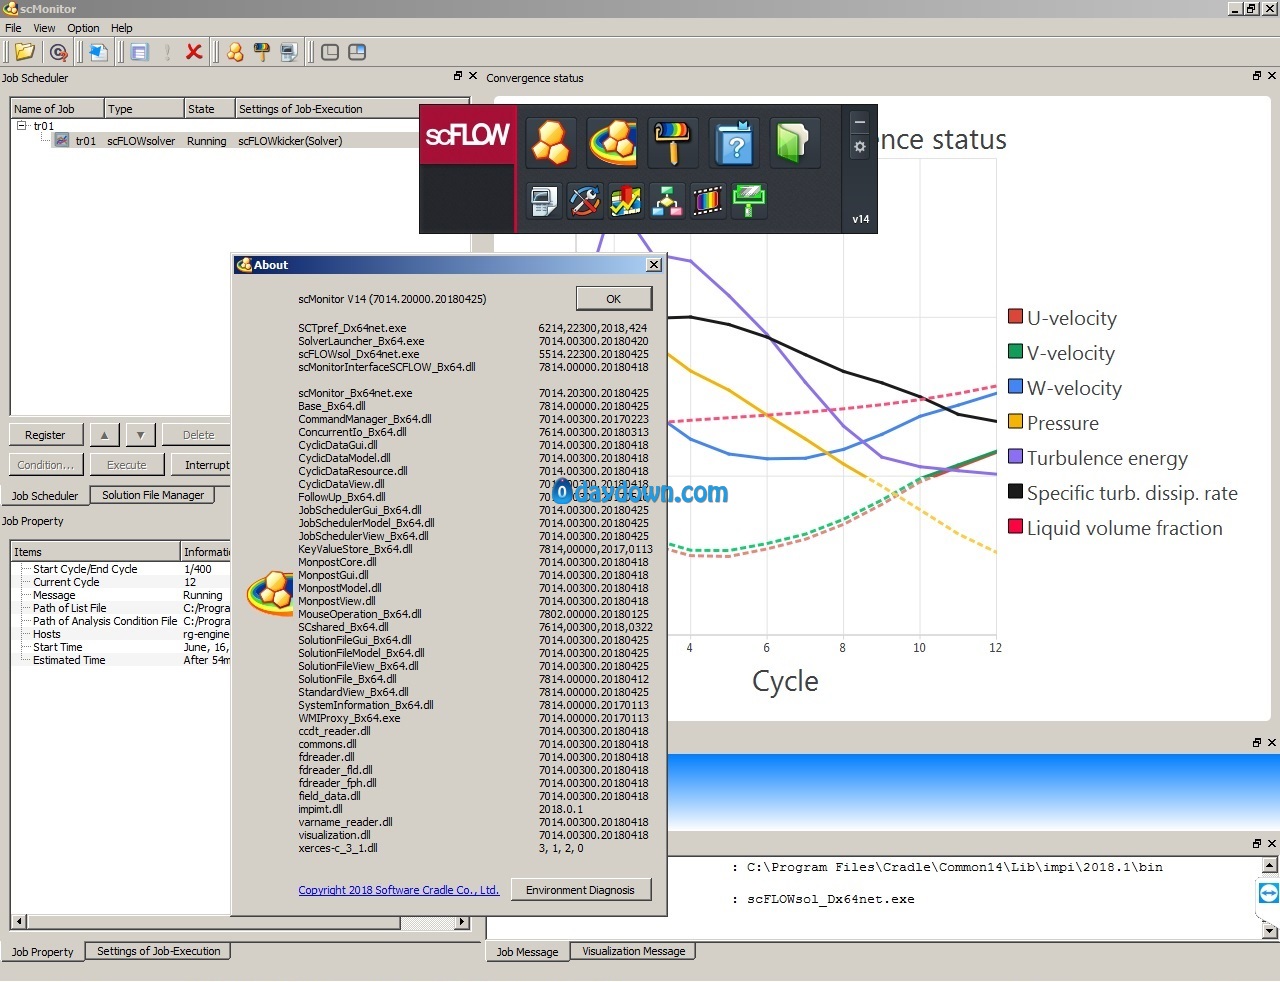Click the open folder icon in scMonitor toolbar

coord(25,52)
